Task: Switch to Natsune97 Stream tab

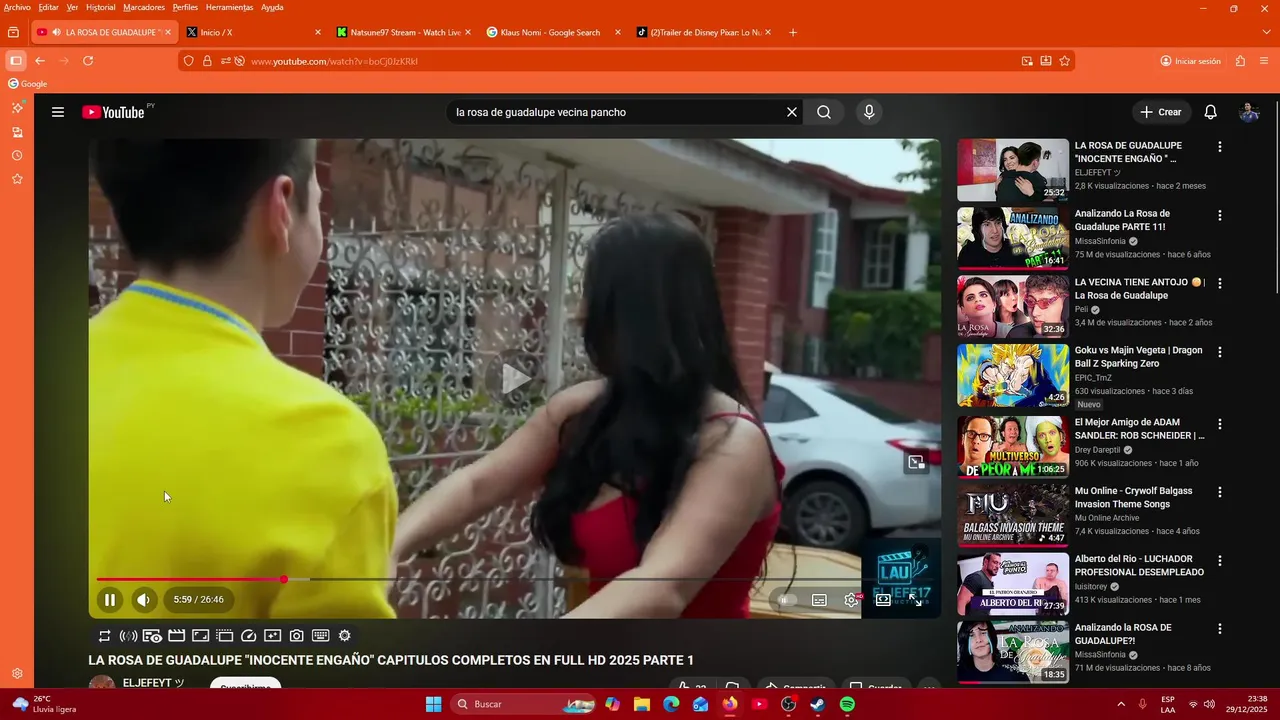Action: 405,32
